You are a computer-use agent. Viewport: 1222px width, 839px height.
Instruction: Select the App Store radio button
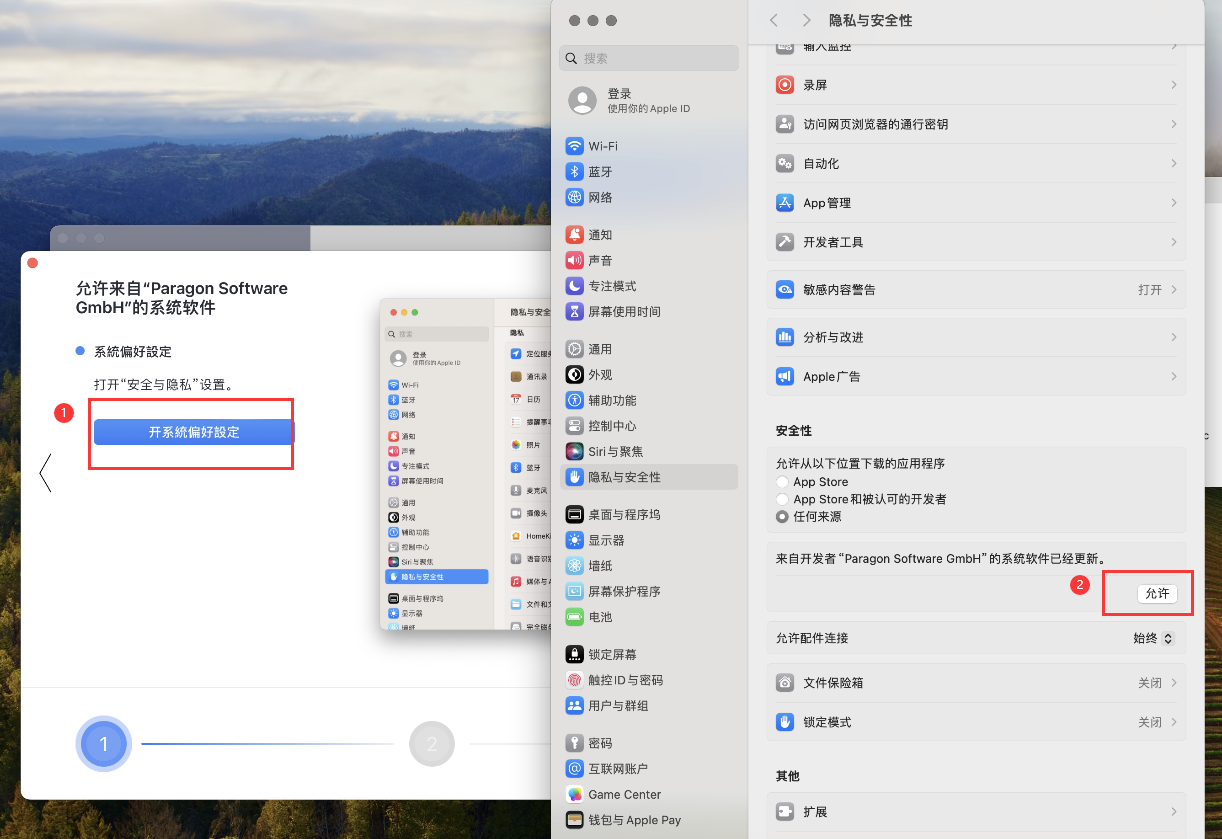pos(783,482)
